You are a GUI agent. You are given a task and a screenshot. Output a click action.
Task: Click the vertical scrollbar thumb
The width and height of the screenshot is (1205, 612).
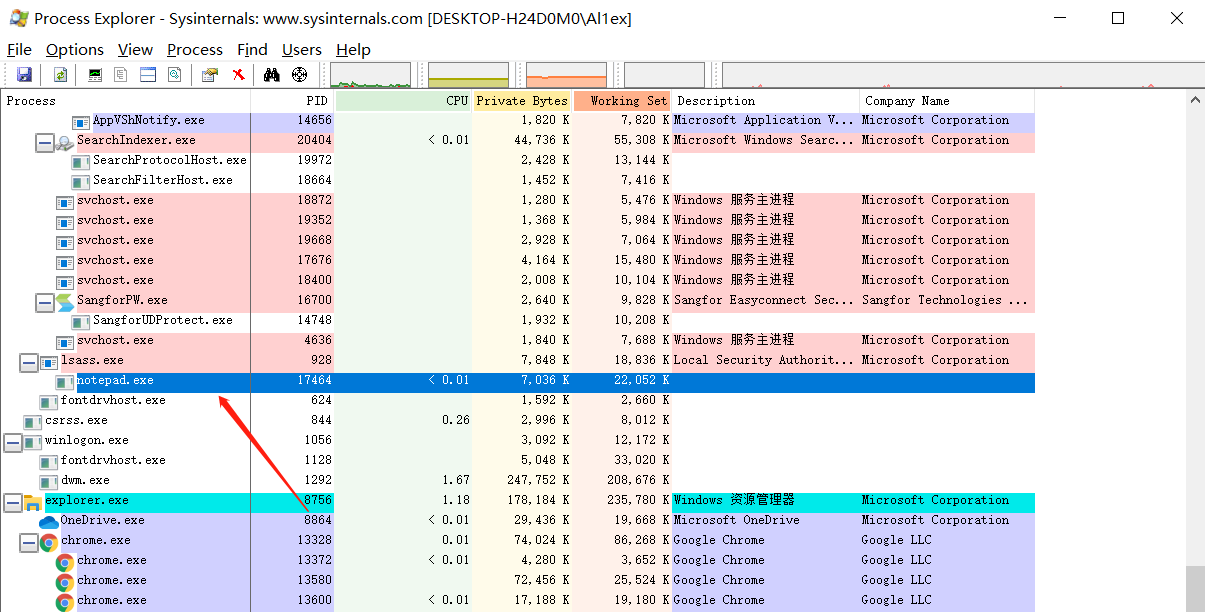point(1196,588)
